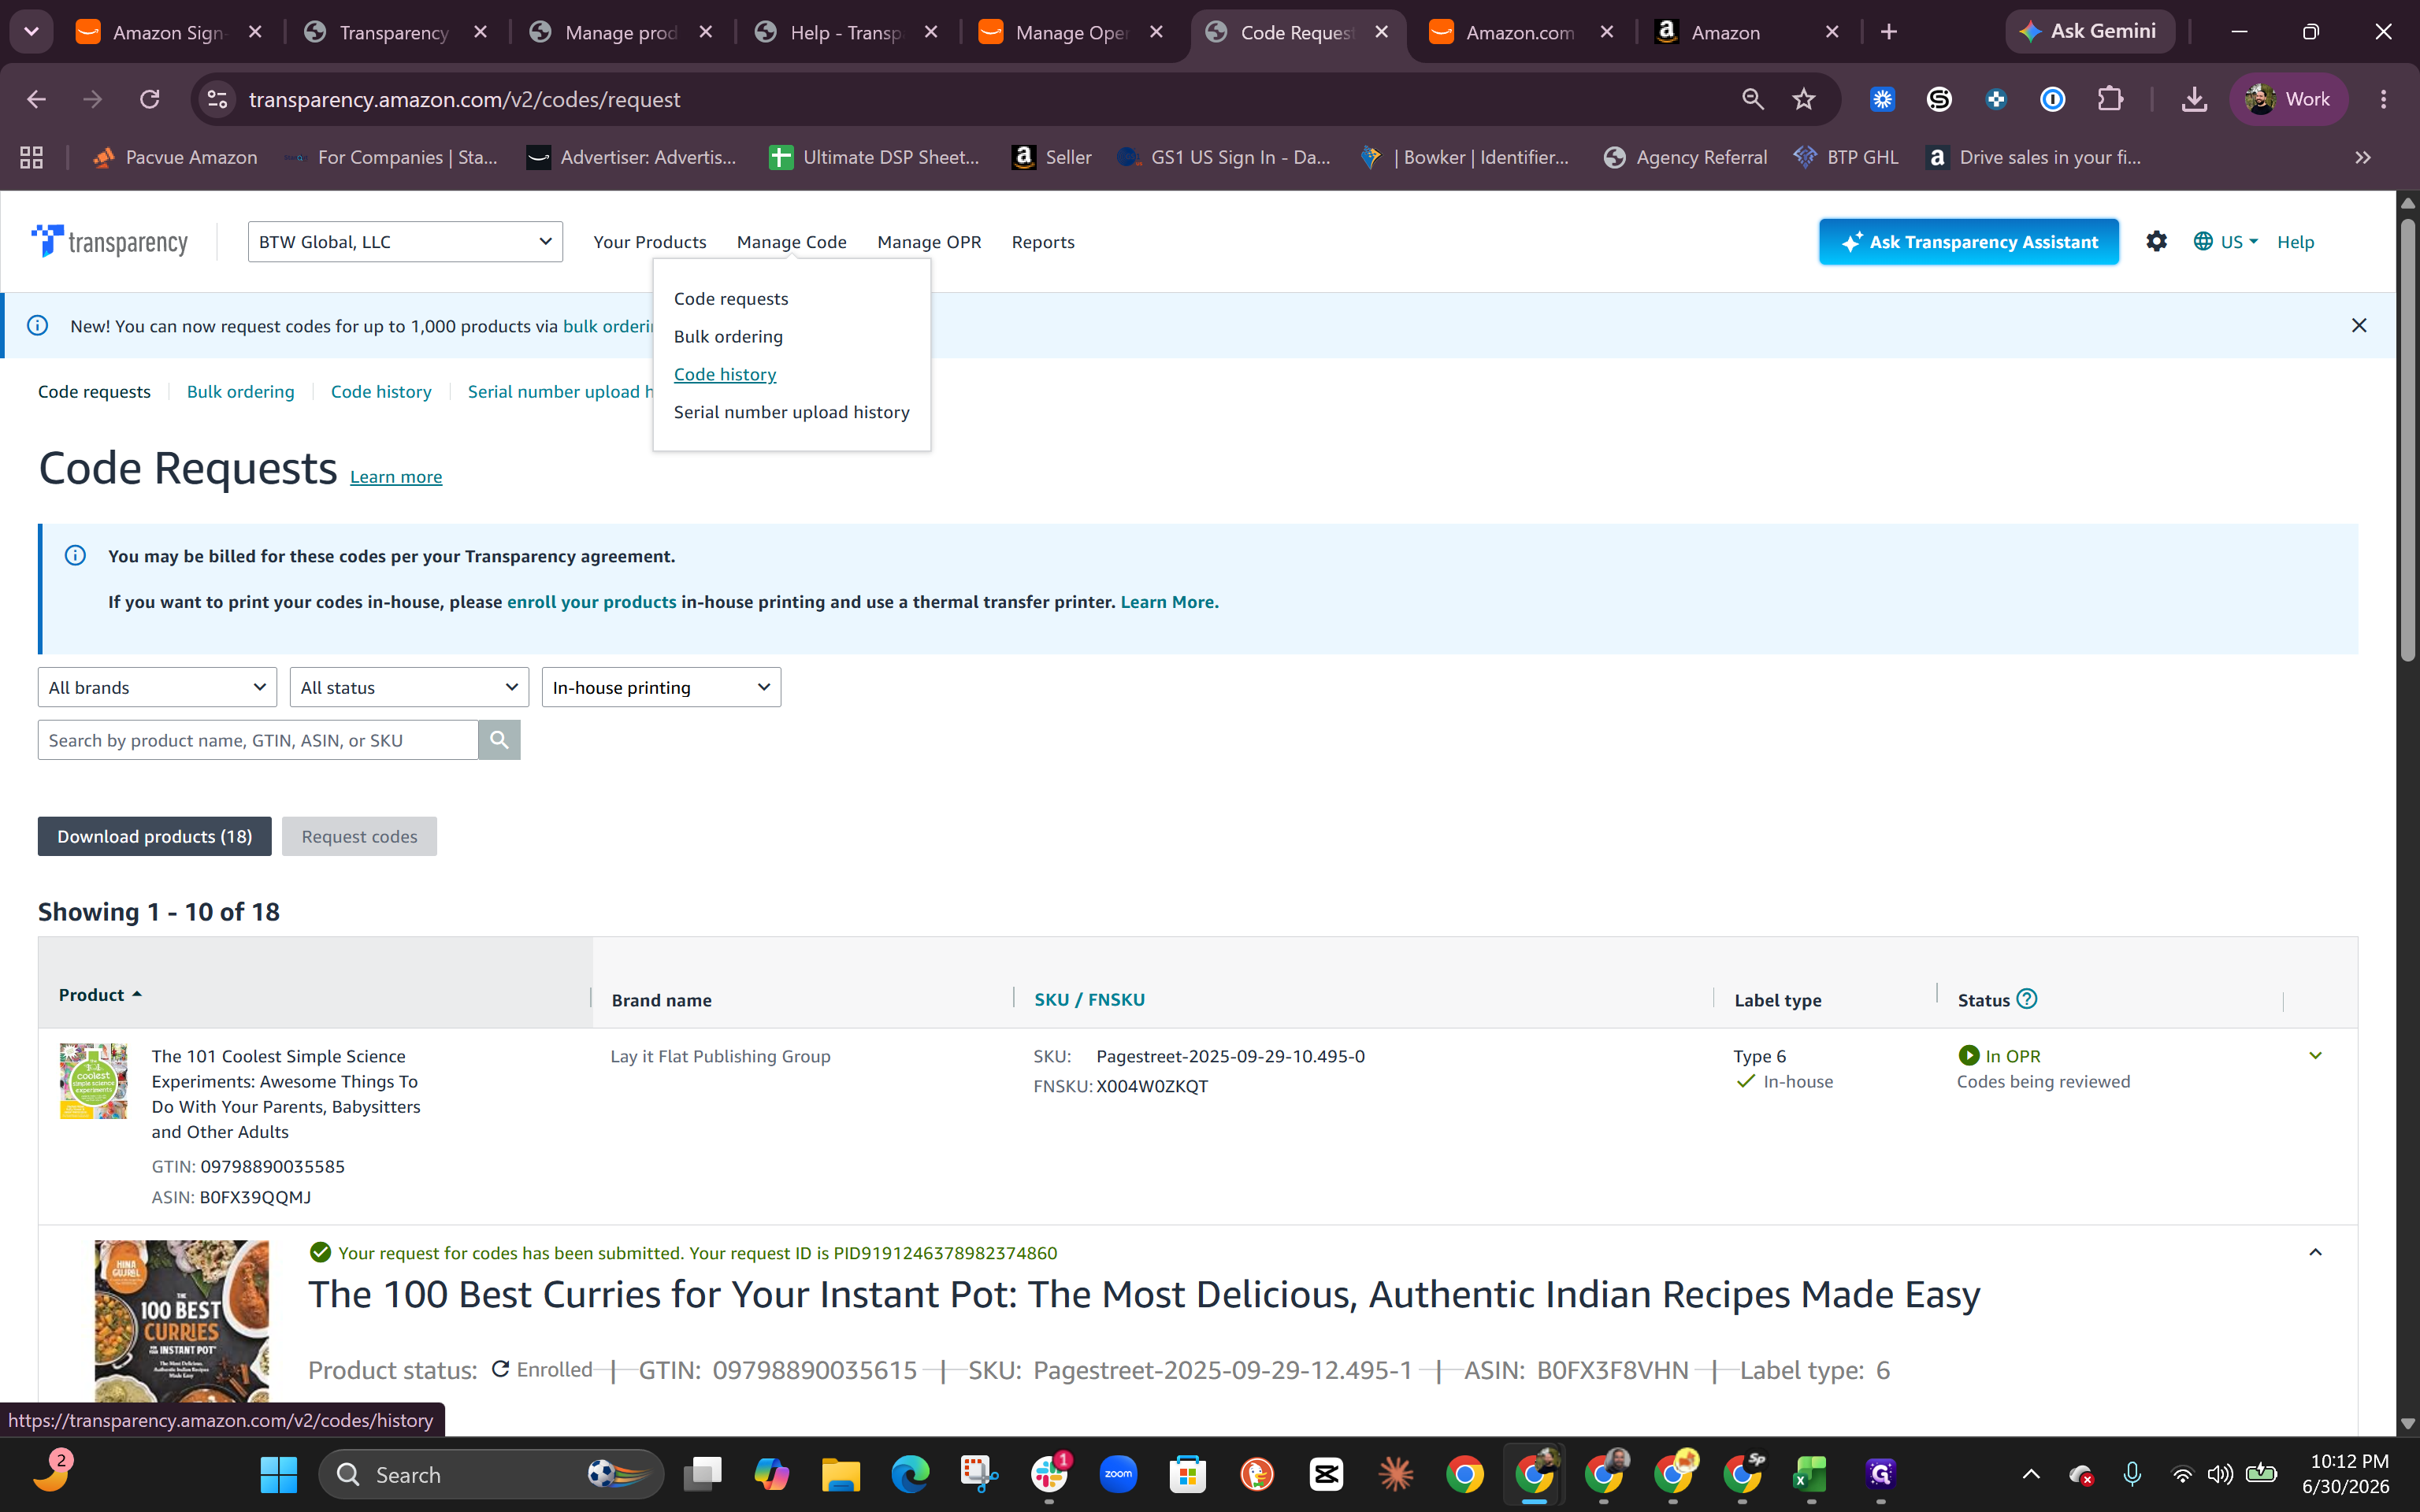2420x1512 pixels.
Task: Sort by SKU / FNSKU column header
Action: pos(1089,999)
